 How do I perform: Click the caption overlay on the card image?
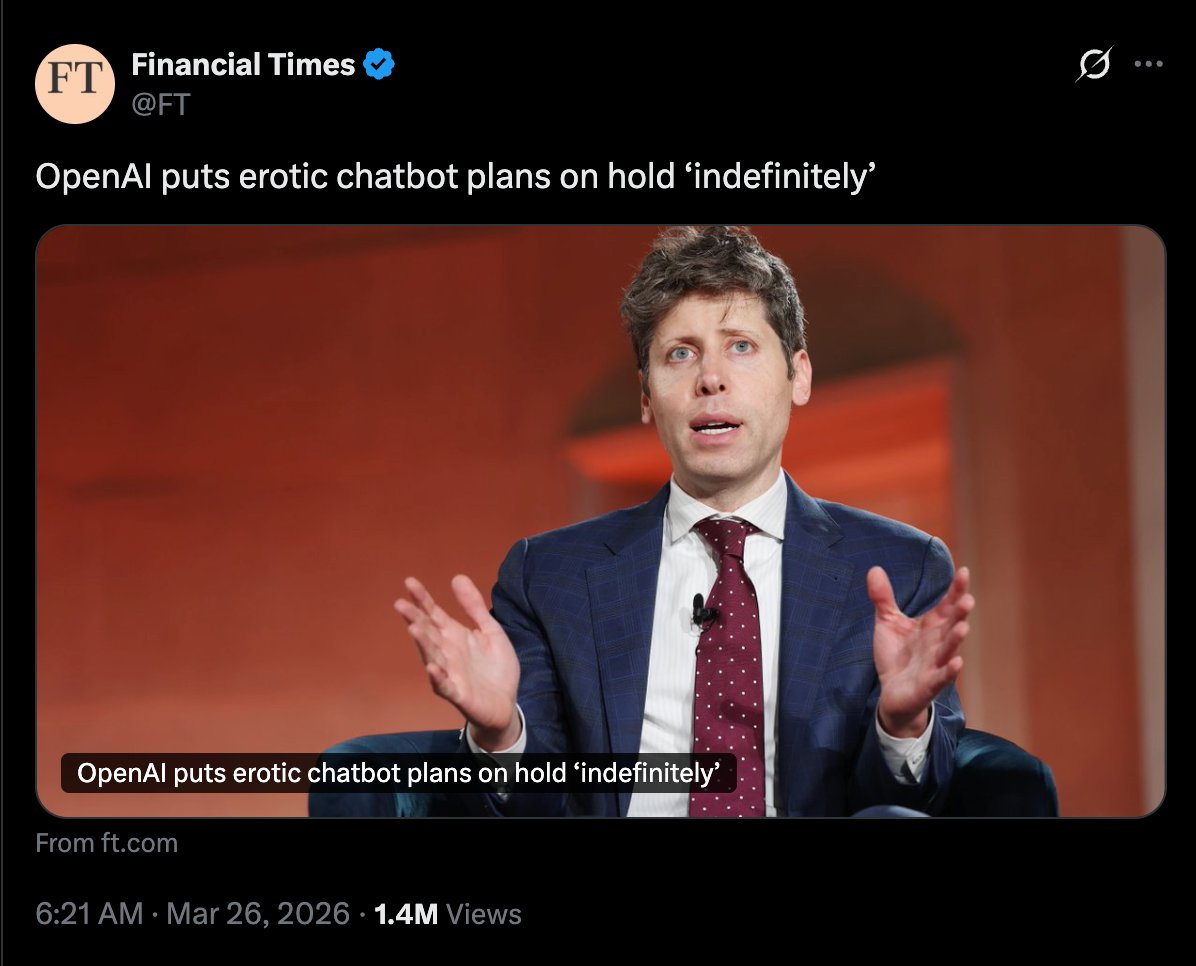click(398, 773)
